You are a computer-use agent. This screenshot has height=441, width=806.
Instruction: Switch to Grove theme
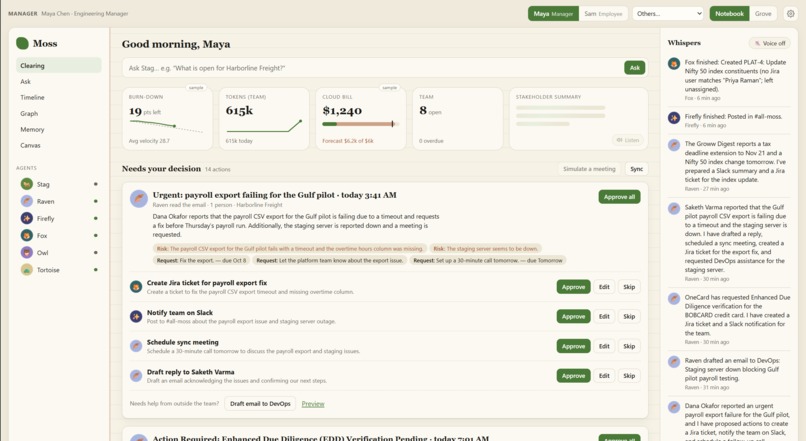point(763,14)
